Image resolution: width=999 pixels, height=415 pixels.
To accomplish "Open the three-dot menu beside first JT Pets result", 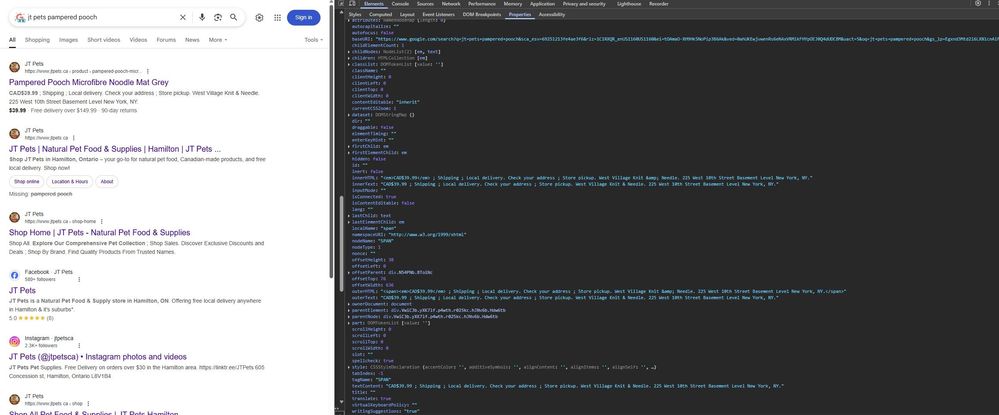I will pyautogui.click(x=149, y=72).
